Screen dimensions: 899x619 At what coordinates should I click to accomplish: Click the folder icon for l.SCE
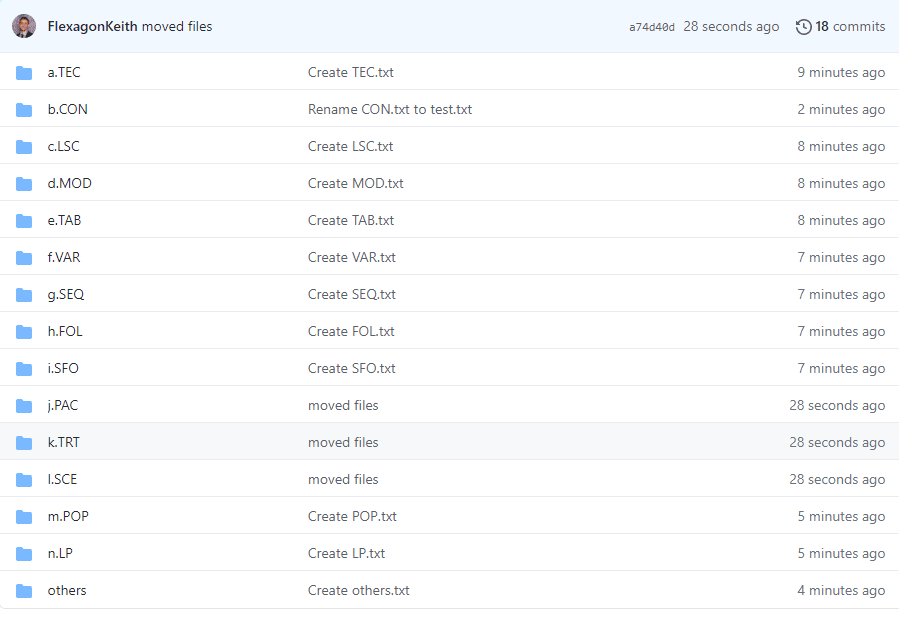pyautogui.click(x=24, y=480)
